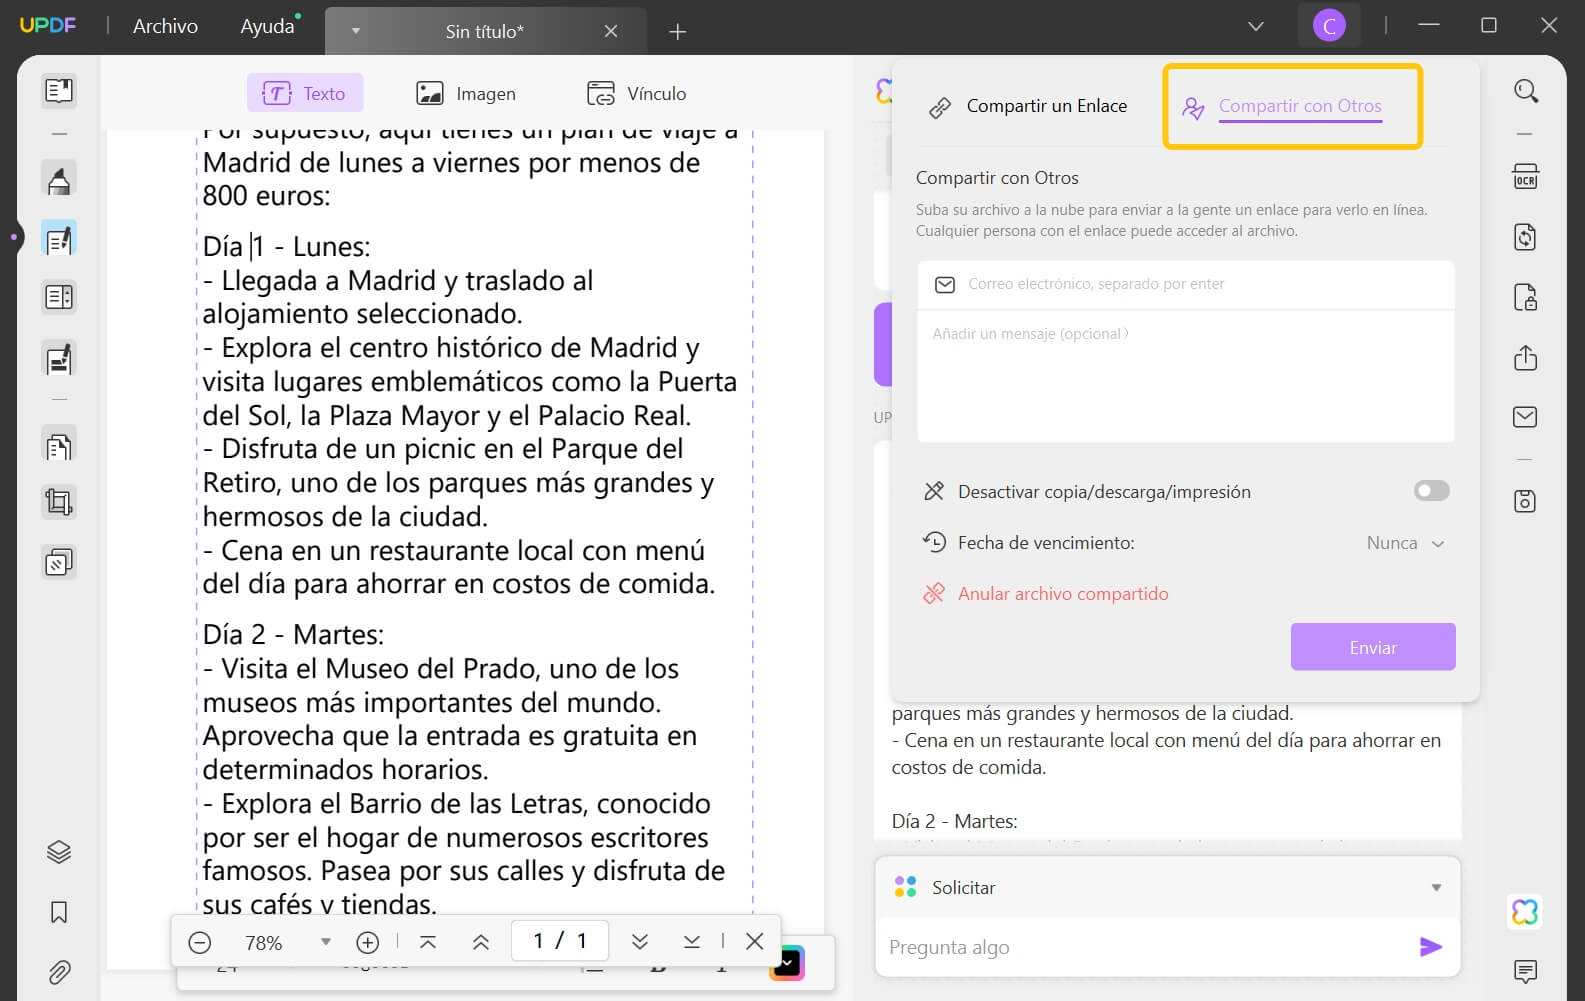Open the Convert PDF icon
Screen dimensions: 1585x1001
pyautogui.click(x=1525, y=237)
